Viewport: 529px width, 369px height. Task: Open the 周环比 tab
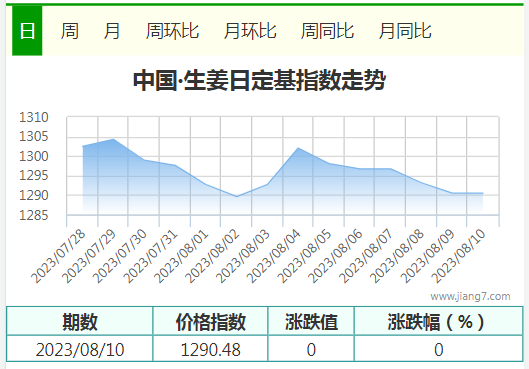172,31
